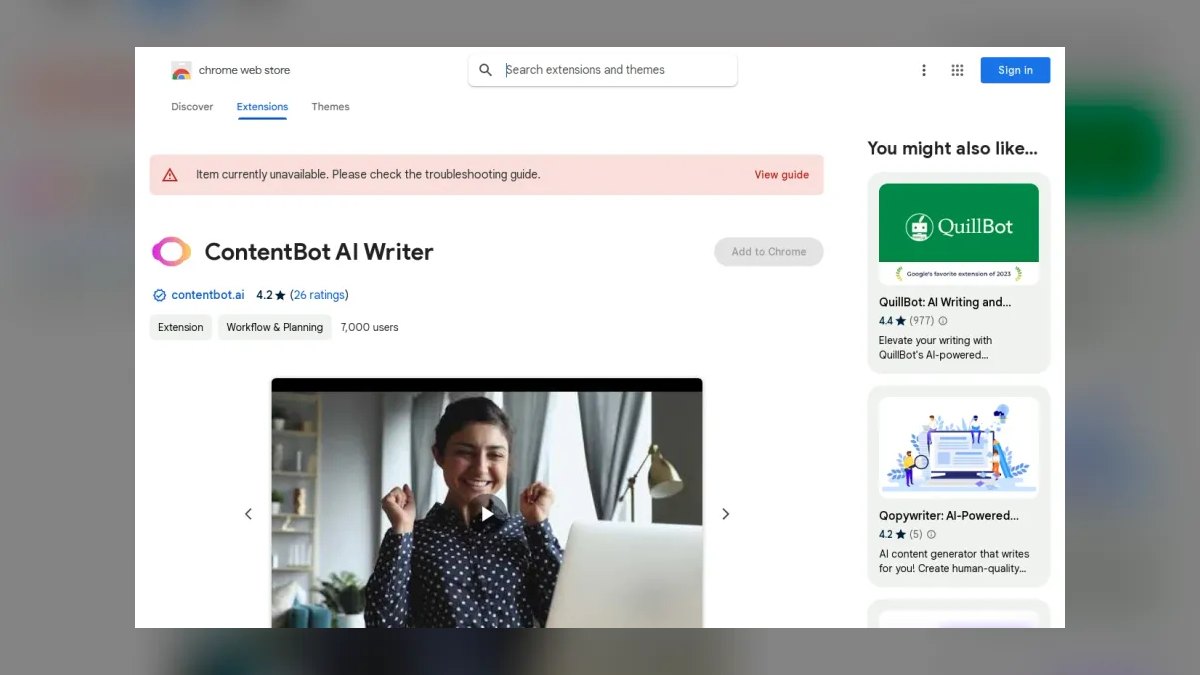
Task: Click the chrome web store title text
Action: coord(244,70)
